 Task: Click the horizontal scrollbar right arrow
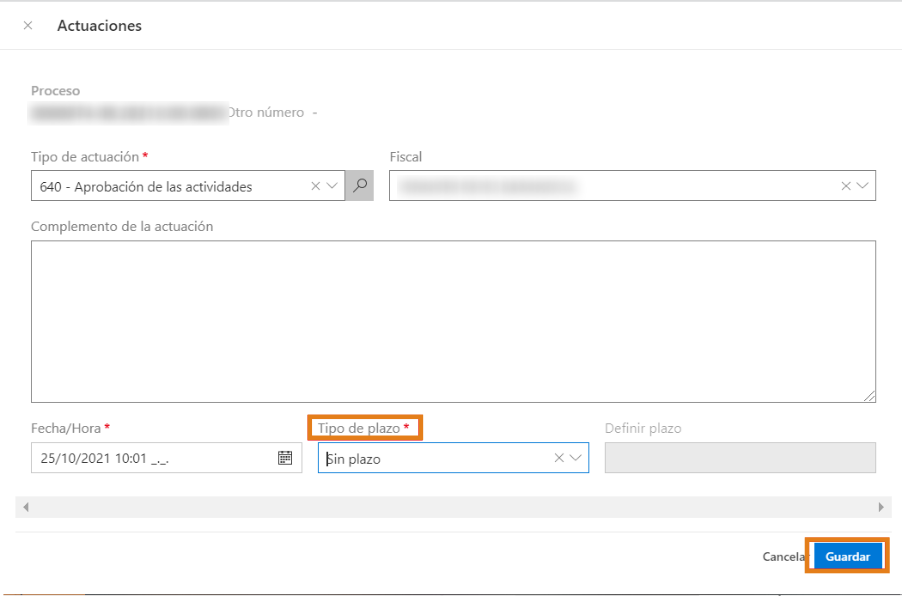(881, 508)
